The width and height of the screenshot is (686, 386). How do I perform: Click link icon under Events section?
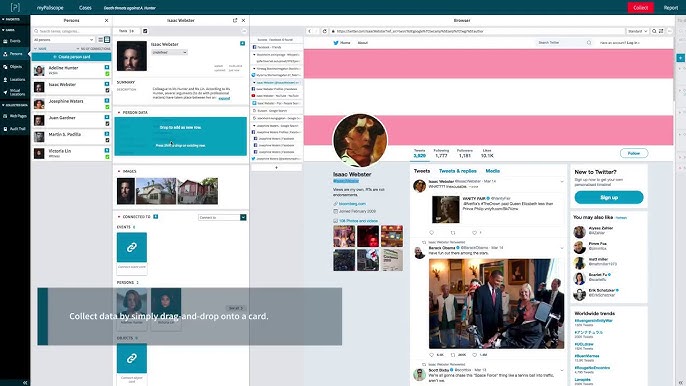[132, 247]
